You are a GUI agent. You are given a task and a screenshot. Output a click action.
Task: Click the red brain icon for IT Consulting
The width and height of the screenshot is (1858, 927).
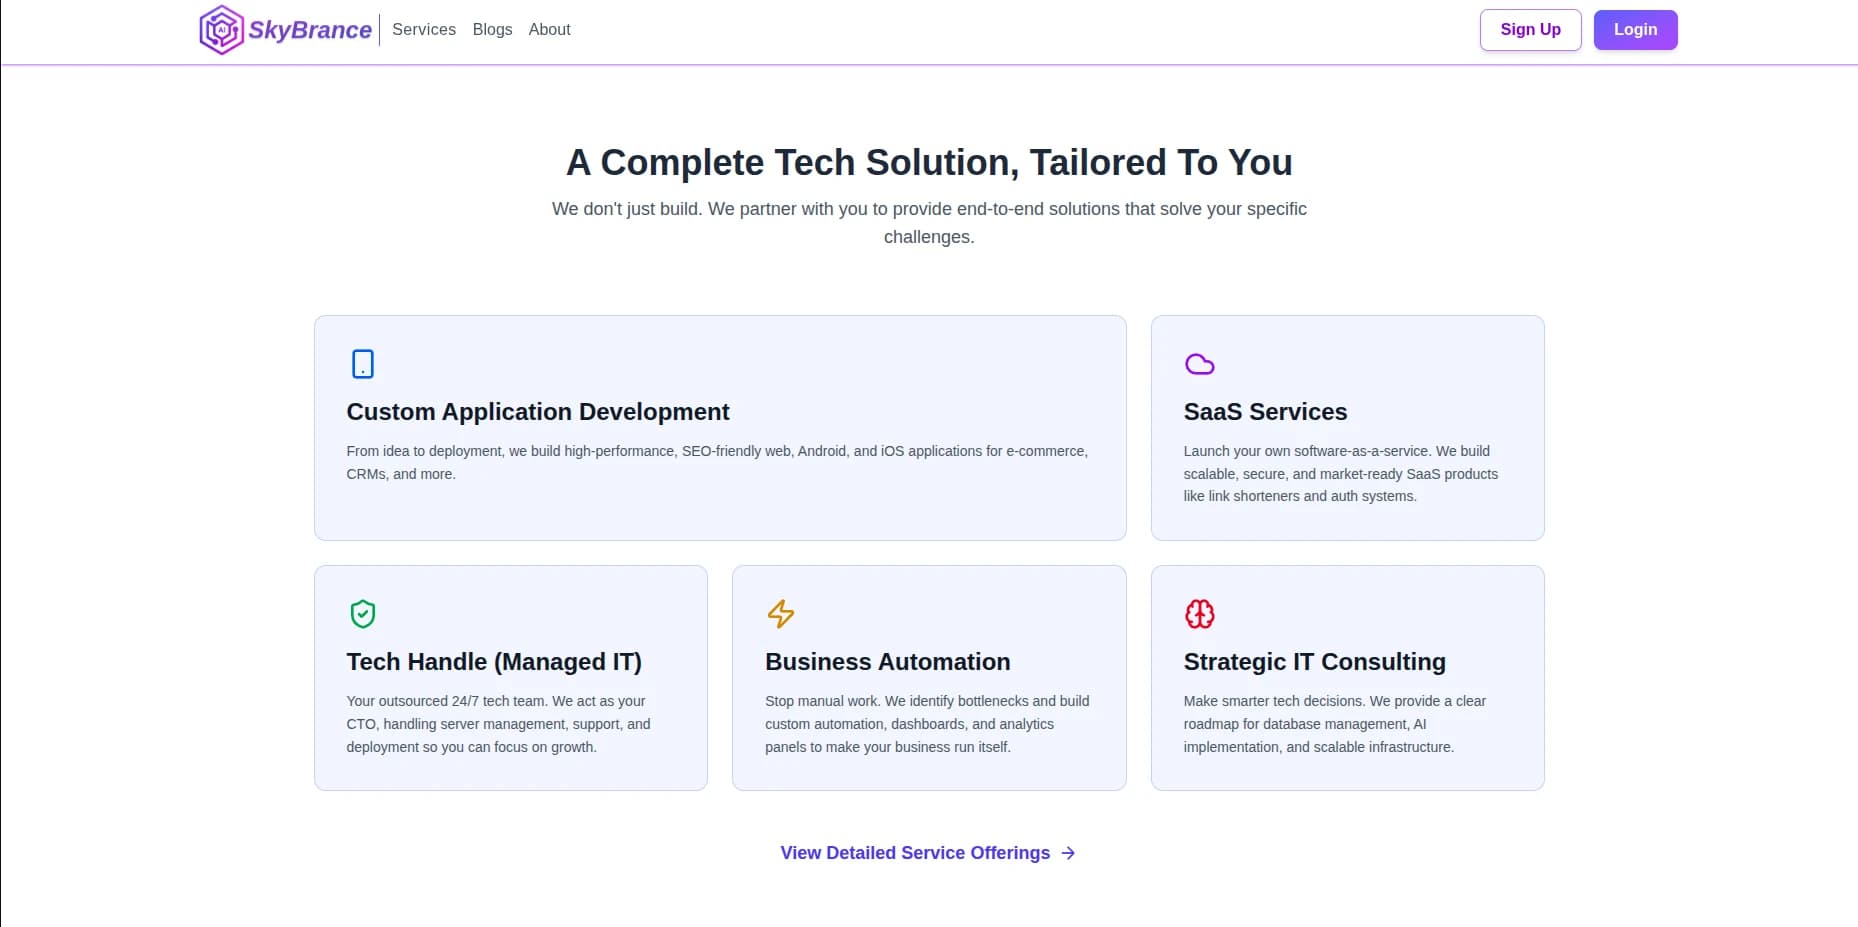tap(1199, 614)
